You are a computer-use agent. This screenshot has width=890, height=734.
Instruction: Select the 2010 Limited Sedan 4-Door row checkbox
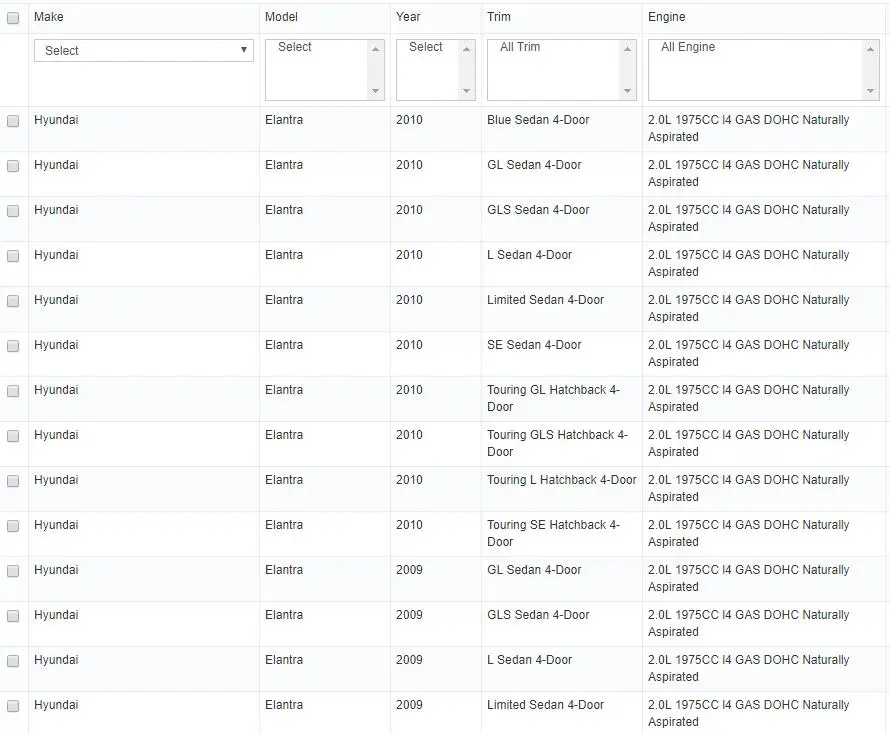(12, 301)
